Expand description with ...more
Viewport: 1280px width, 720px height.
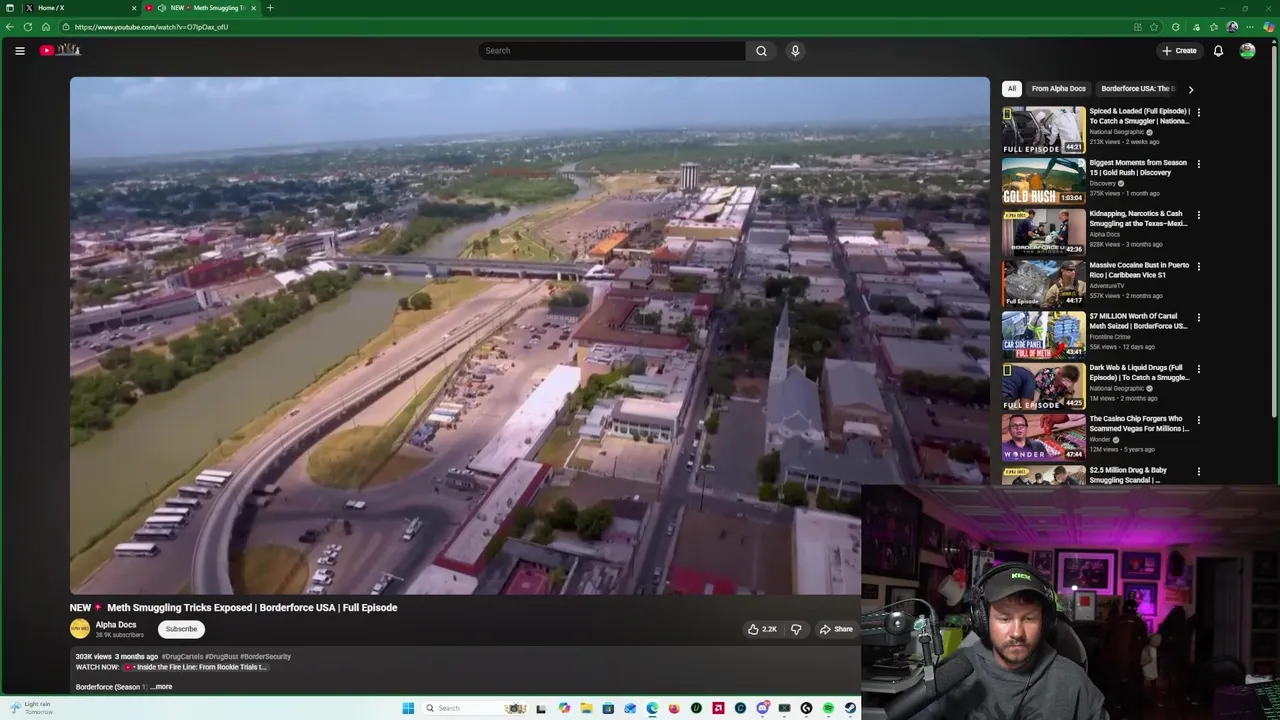point(161,687)
